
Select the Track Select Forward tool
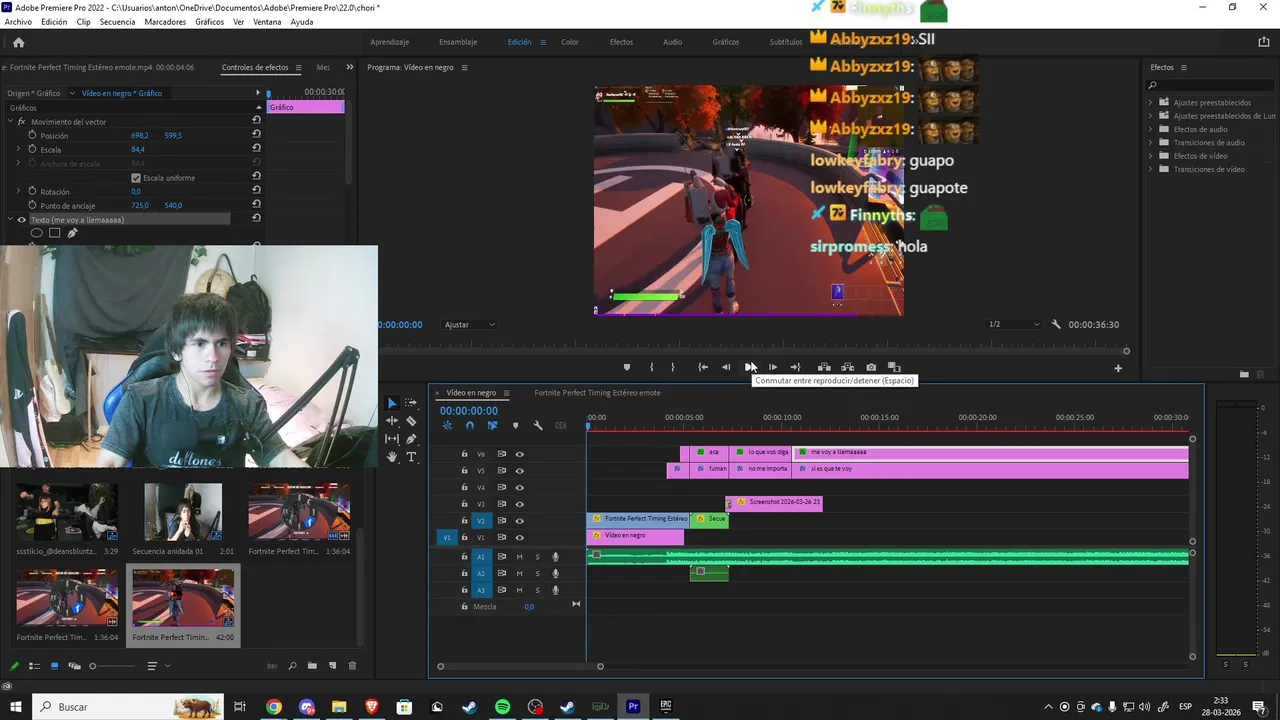pyautogui.click(x=411, y=403)
